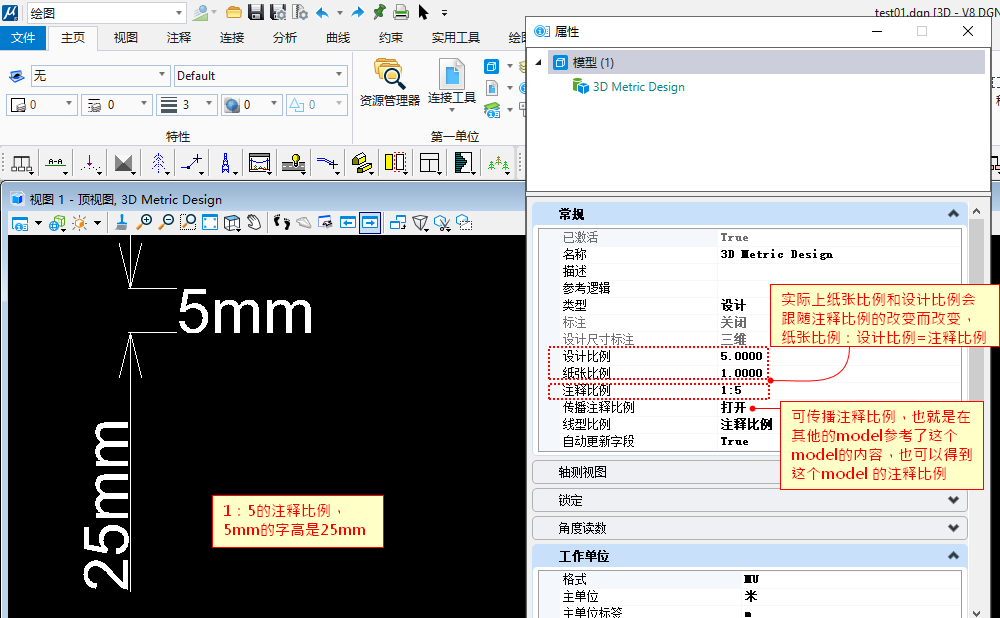
Task: Click the 纸张比例 value 1.0000
Action: [x=741, y=373]
